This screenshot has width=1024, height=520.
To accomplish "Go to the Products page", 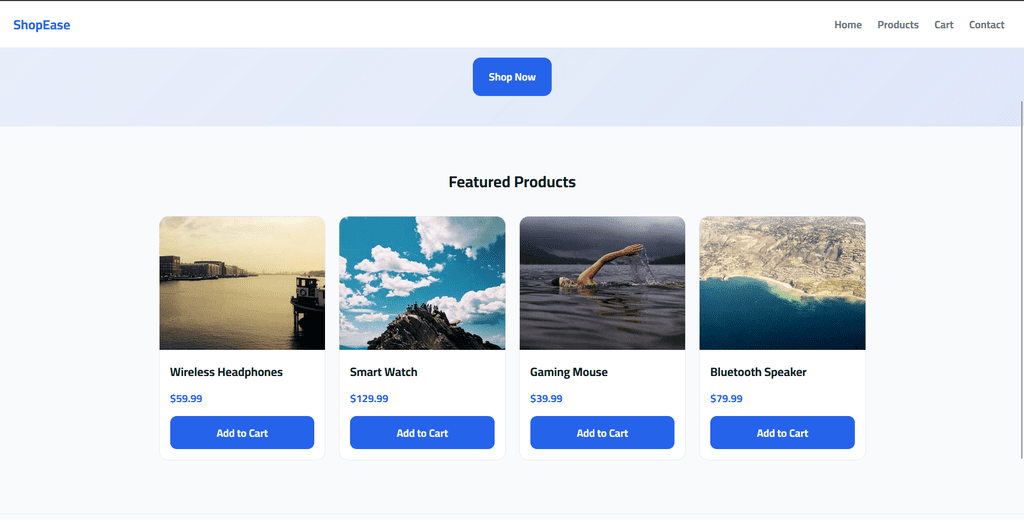I will coord(898,25).
